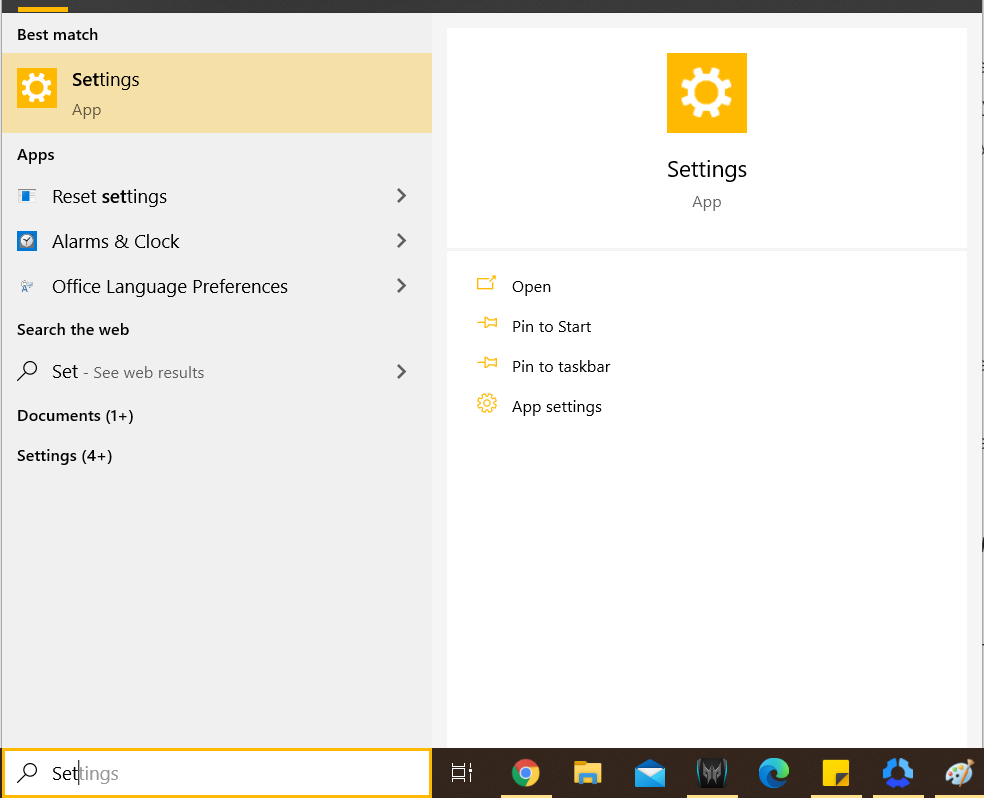The image size is (984, 798).
Task: Click the Best match heading
Action: coord(57,35)
